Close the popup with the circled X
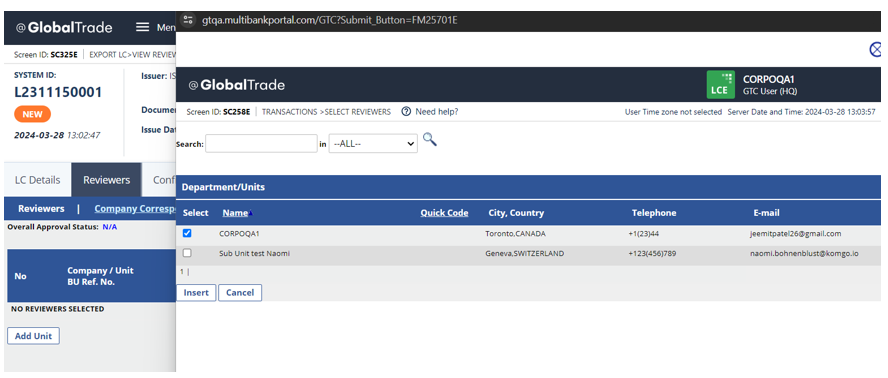The width and height of the screenshot is (888, 378). coord(876,49)
